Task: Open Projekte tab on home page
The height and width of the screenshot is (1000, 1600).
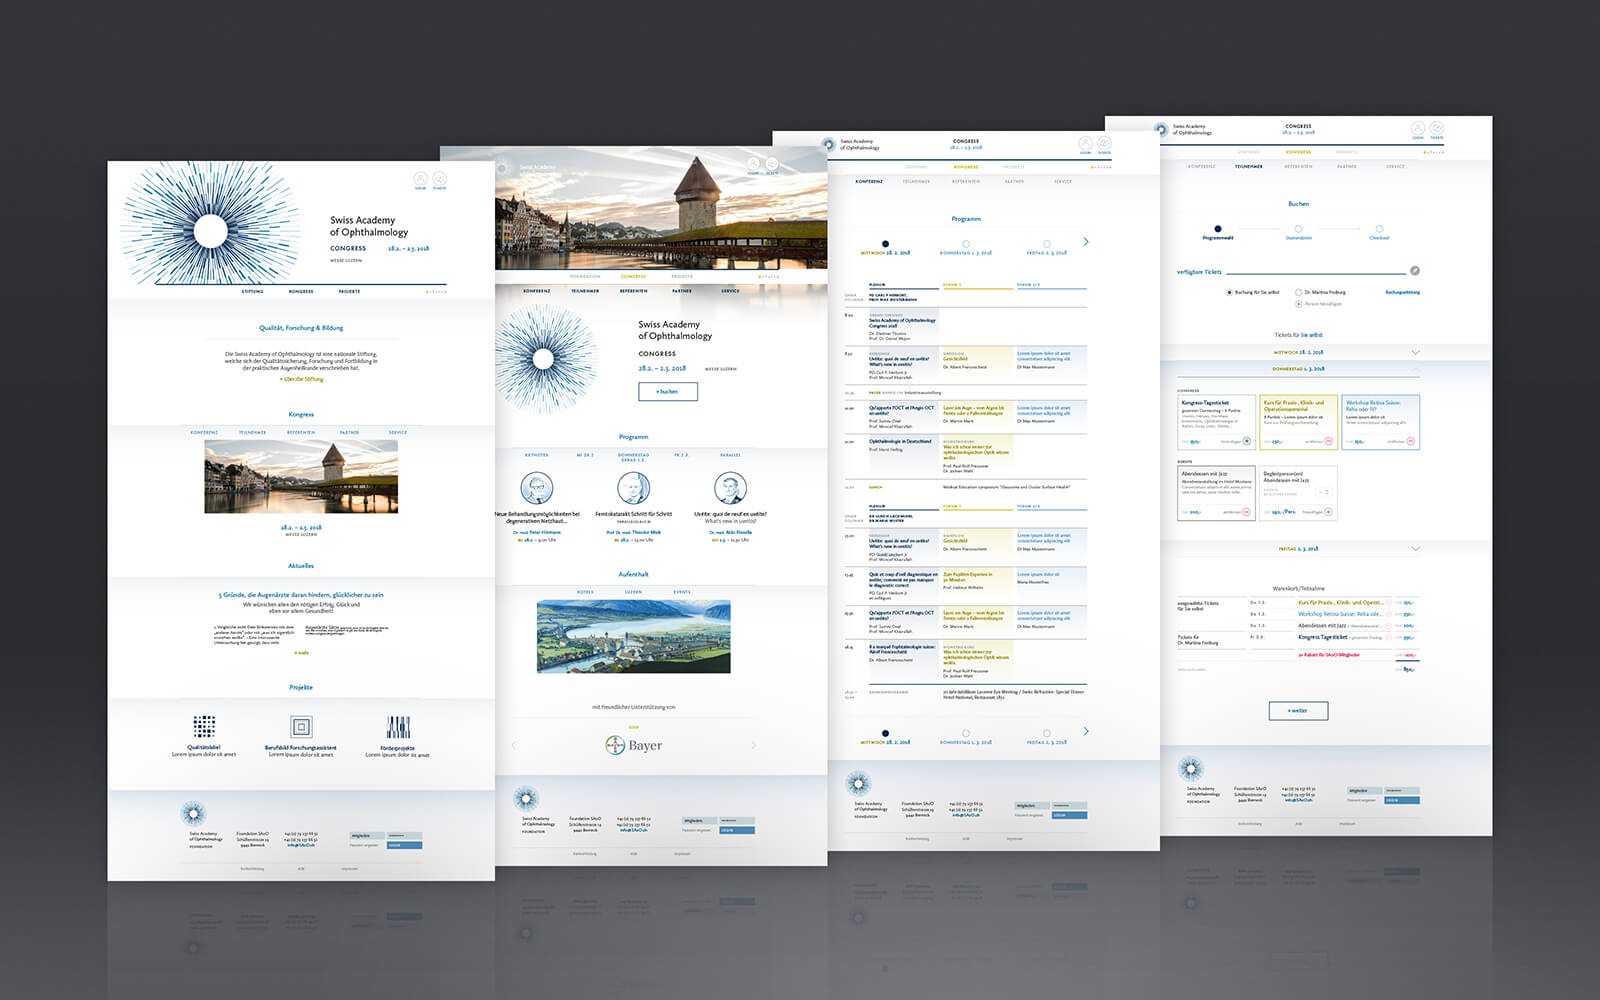Action: (x=349, y=291)
